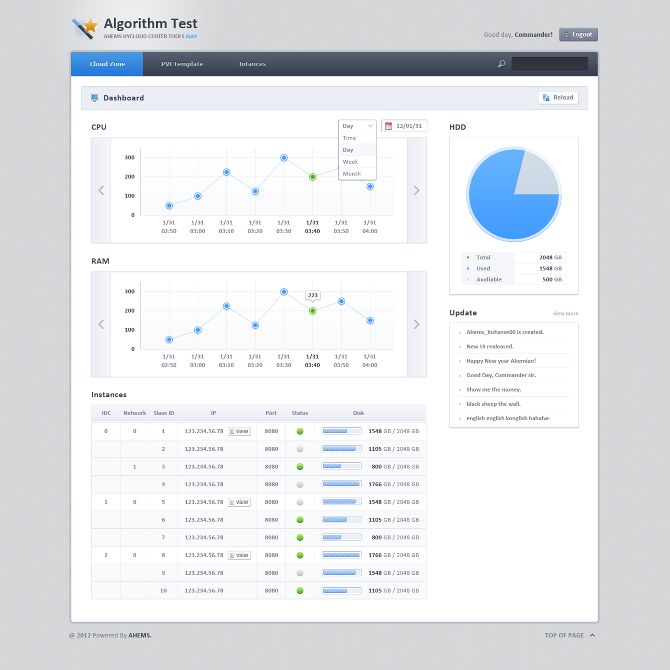Click the Dashboard monitor icon
670x670 pixels.
[x=94, y=98]
